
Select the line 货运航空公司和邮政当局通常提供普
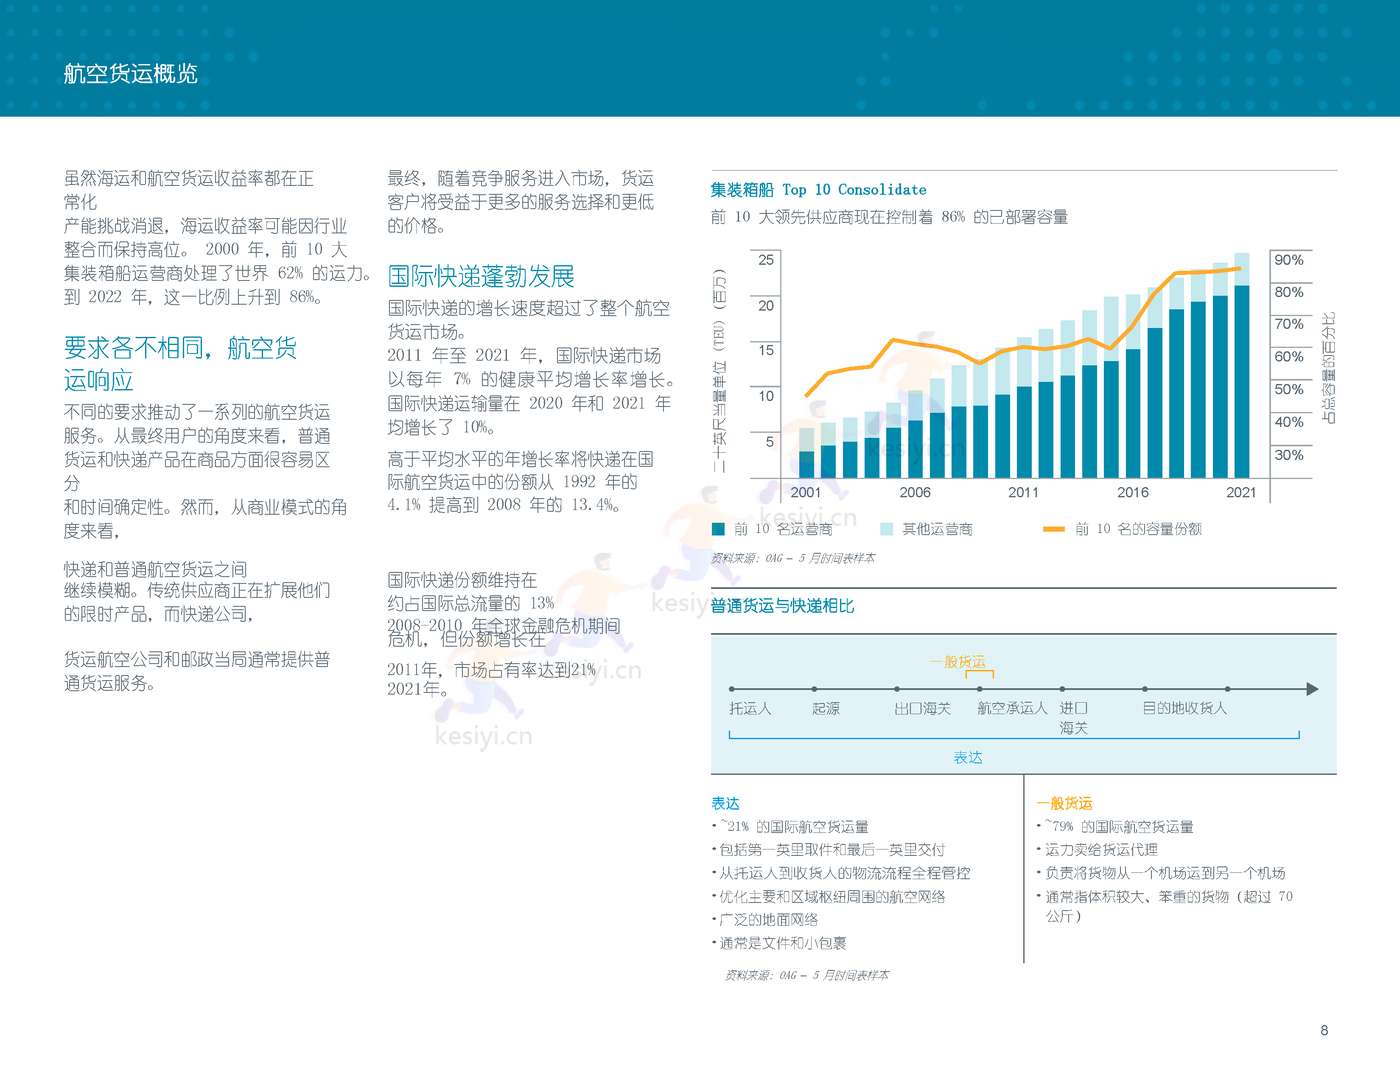[x=197, y=659]
